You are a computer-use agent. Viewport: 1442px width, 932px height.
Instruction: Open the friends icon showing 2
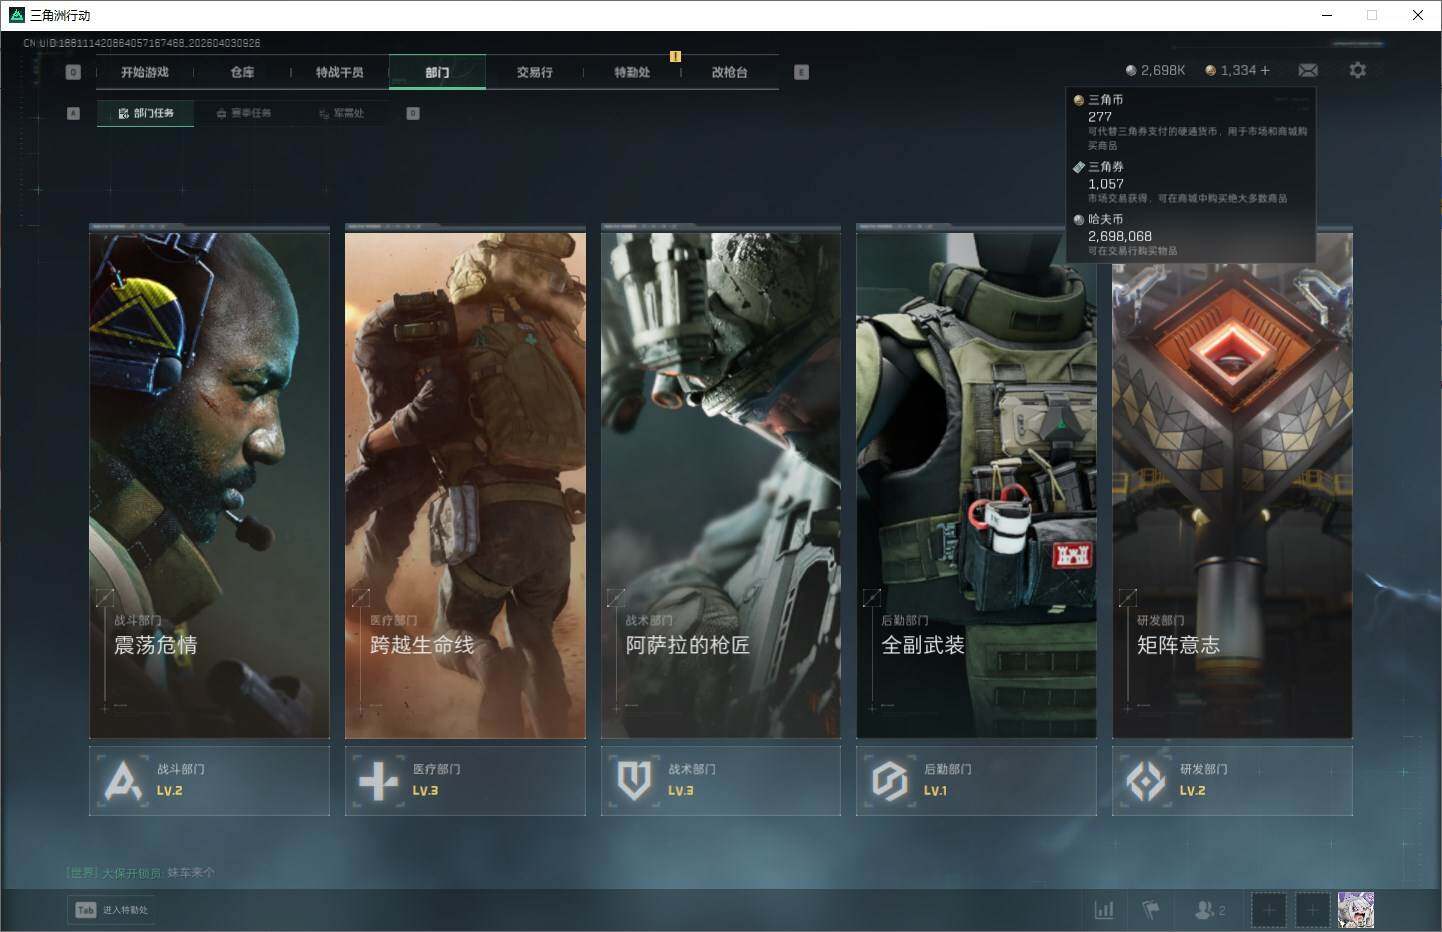click(x=1209, y=910)
